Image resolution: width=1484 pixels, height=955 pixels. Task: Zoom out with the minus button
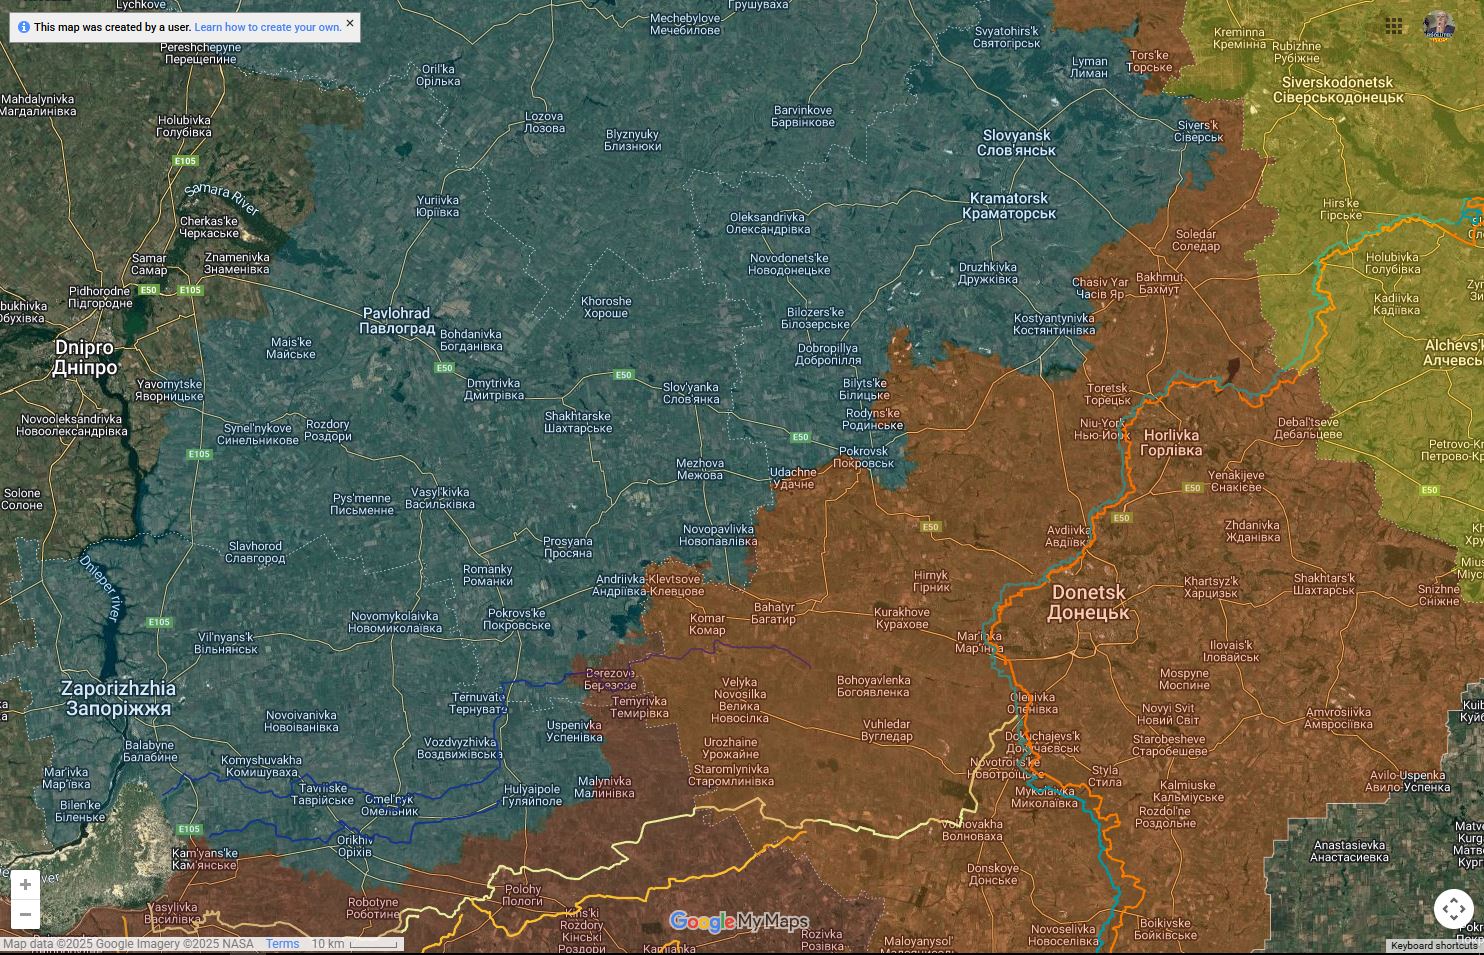coord(25,914)
